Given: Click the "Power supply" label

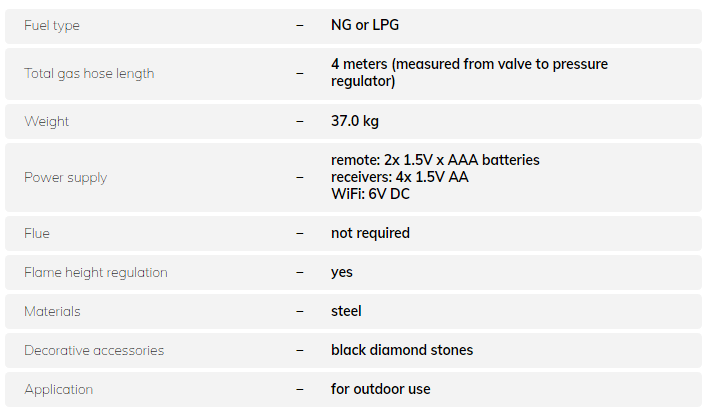Looking at the screenshot, I should coord(65,177).
